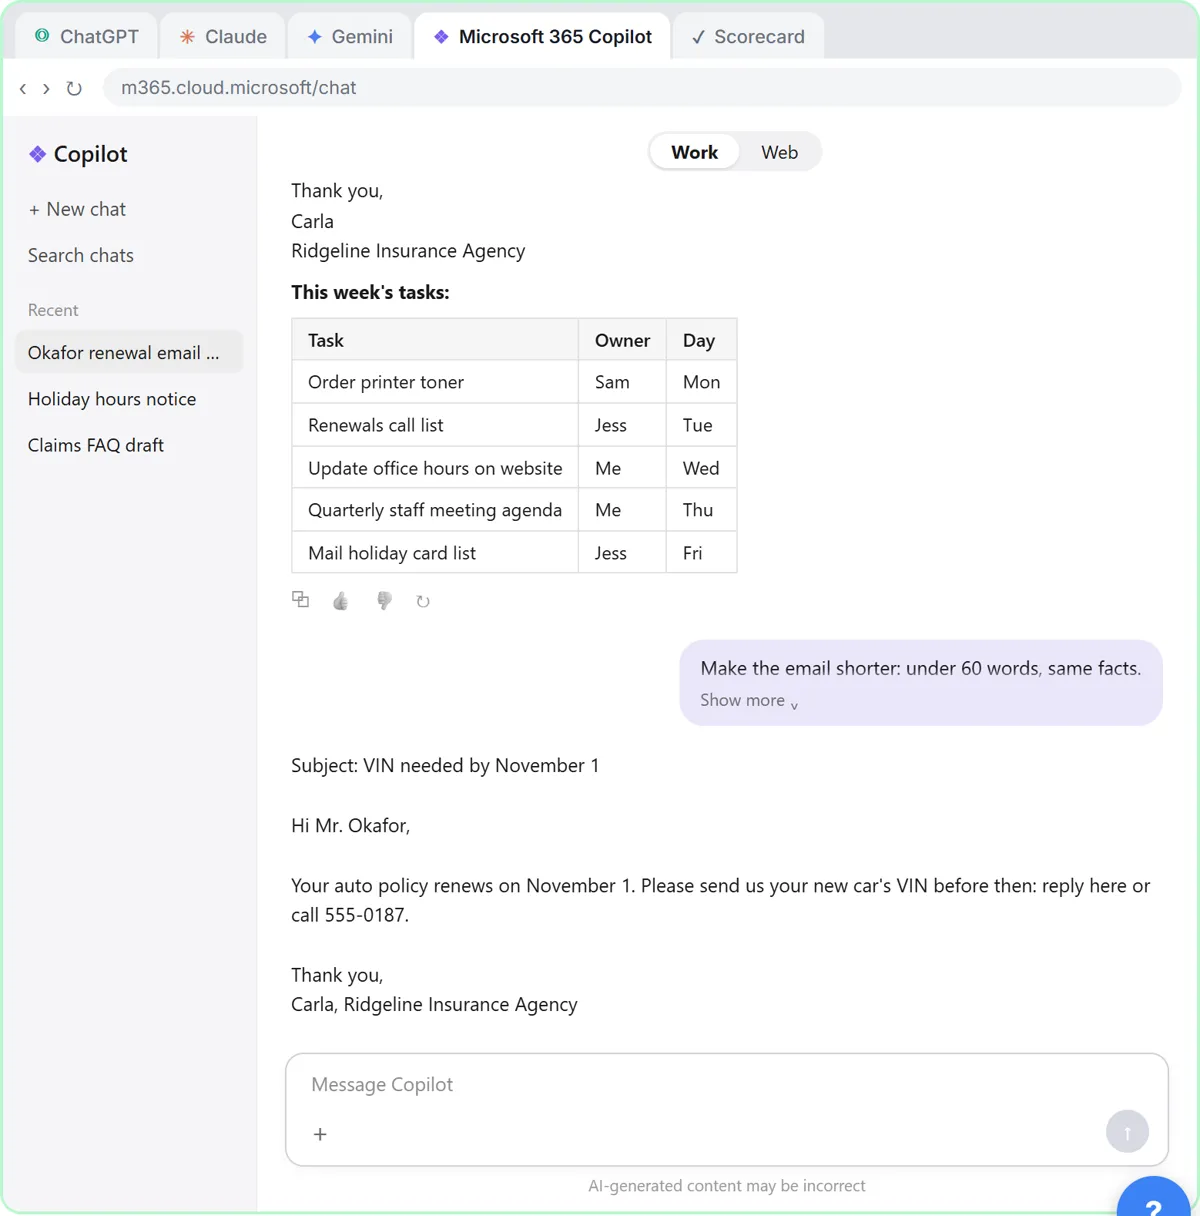Click the Mail holiday card list cell
The height and width of the screenshot is (1216, 1200).
(435, 553)
